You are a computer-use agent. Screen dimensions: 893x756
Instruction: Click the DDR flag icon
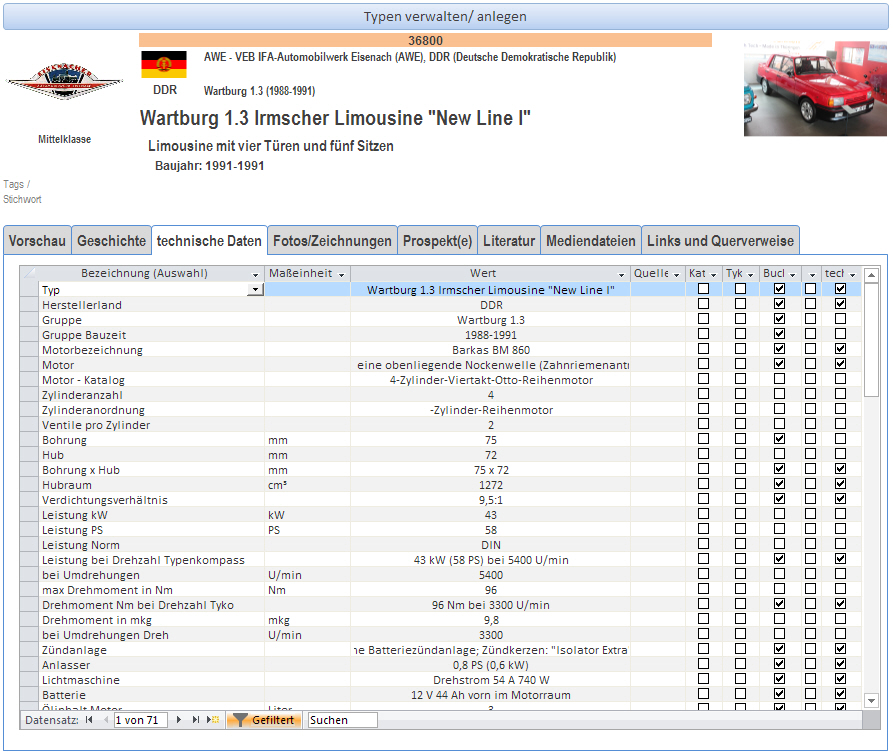pyautogui.click(x=164, y=64)
